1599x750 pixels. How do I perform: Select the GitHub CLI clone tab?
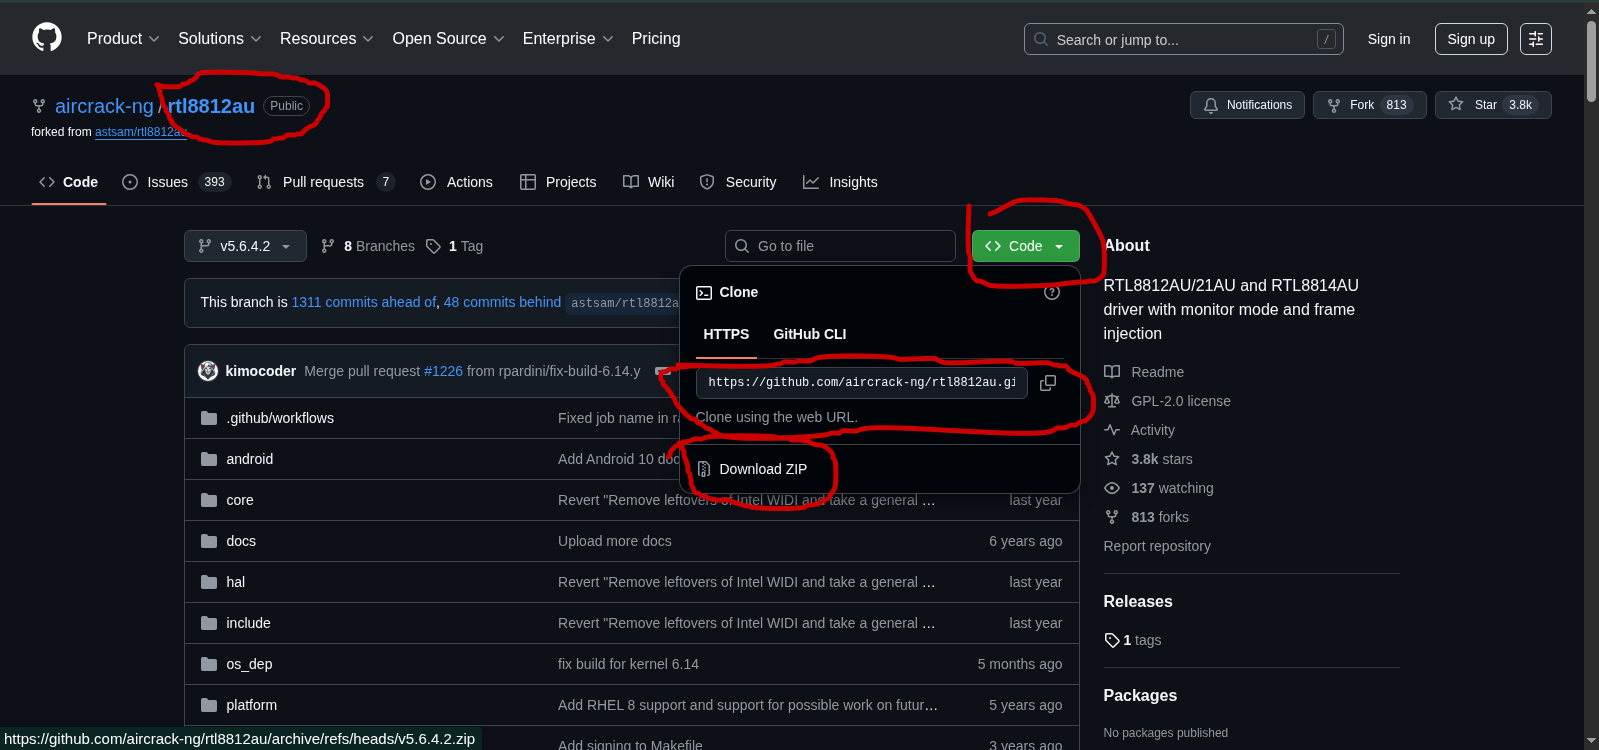(x=810, y=334)
